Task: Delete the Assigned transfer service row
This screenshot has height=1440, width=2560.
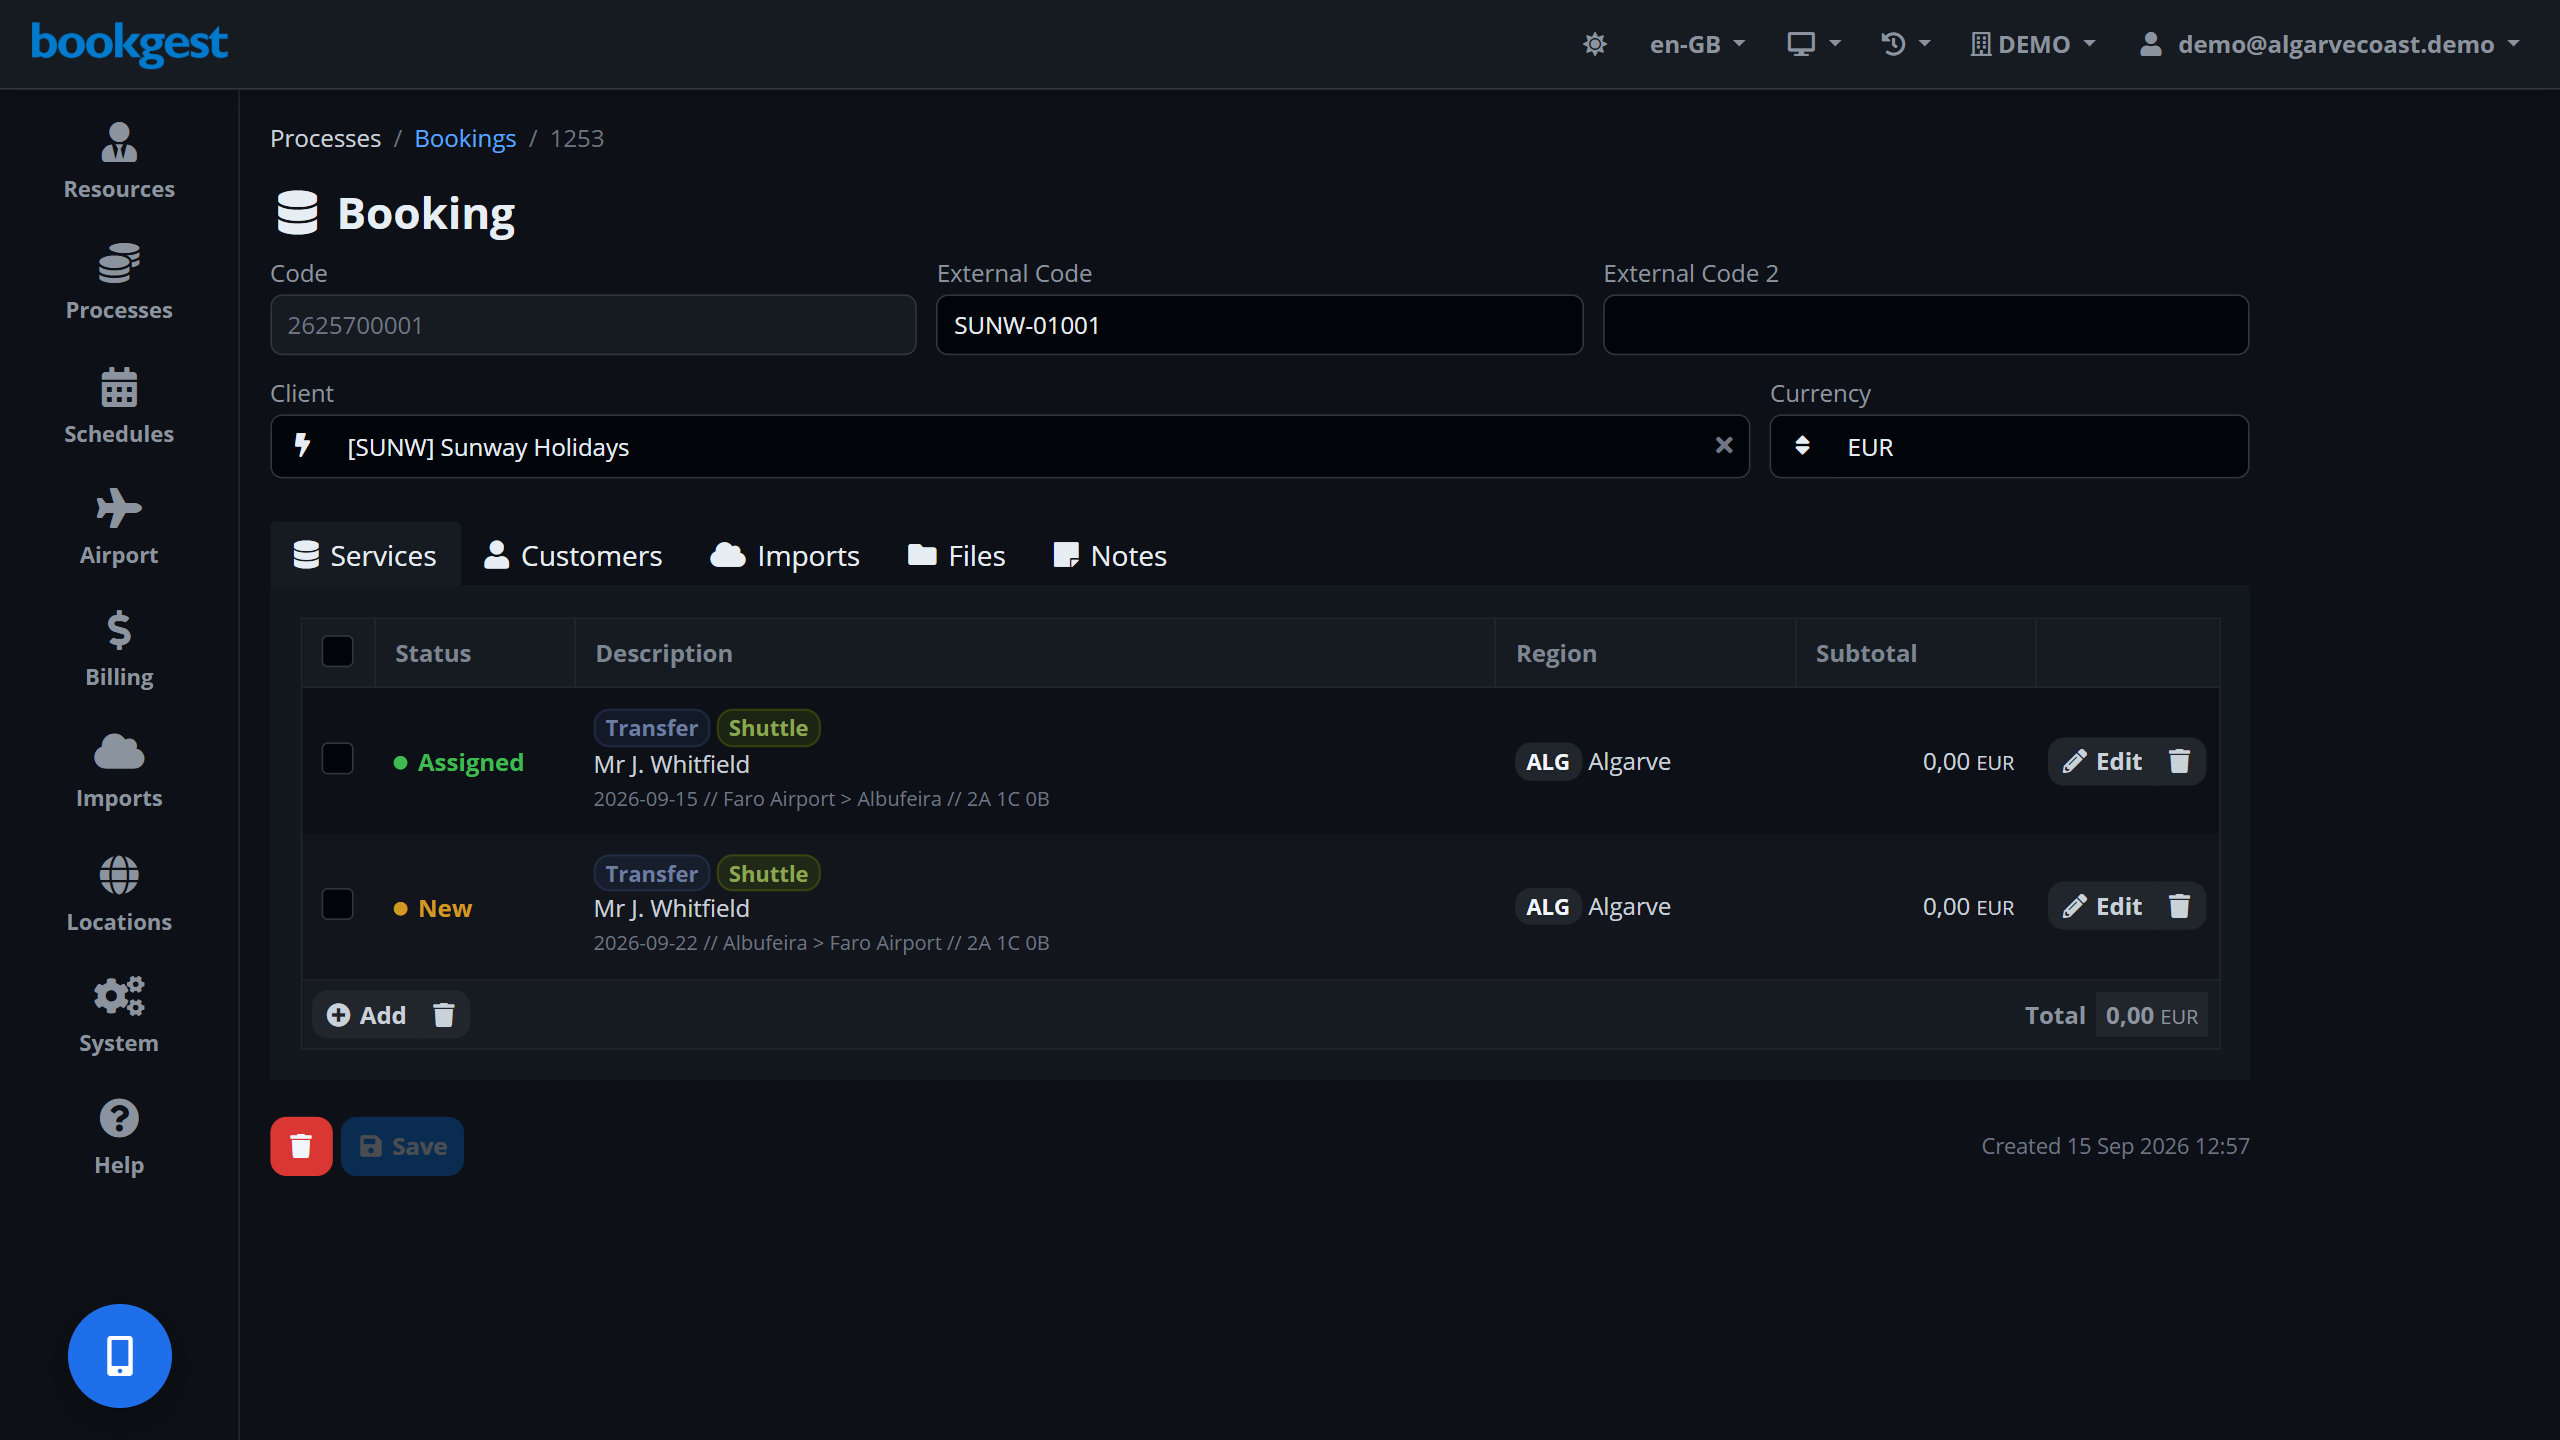Action: pos(2179,762)
